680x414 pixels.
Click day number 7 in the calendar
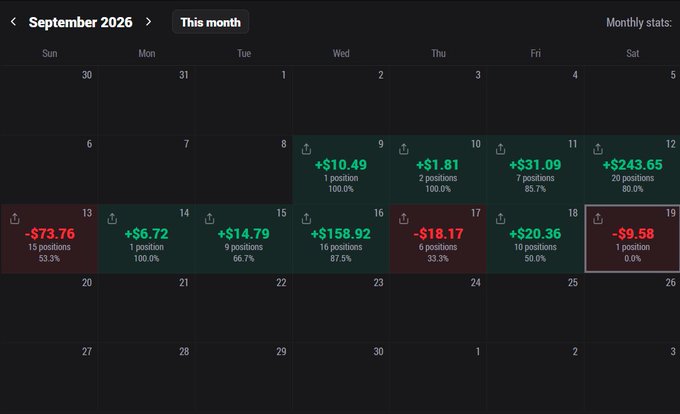(186, 144)
